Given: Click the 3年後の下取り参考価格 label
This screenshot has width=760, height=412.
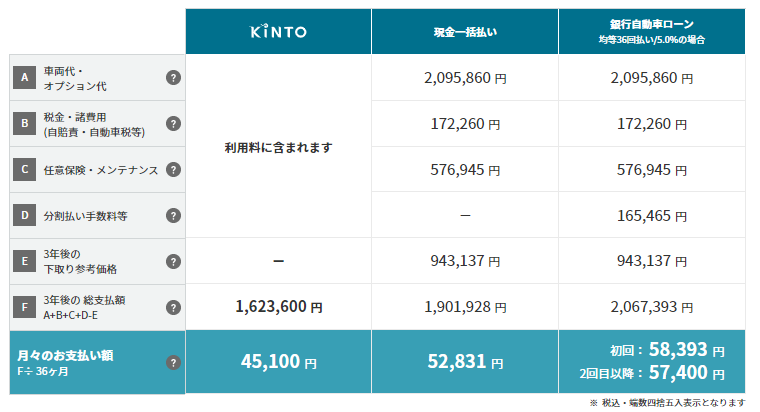Looking at the screenshot, I should (80, 262).
